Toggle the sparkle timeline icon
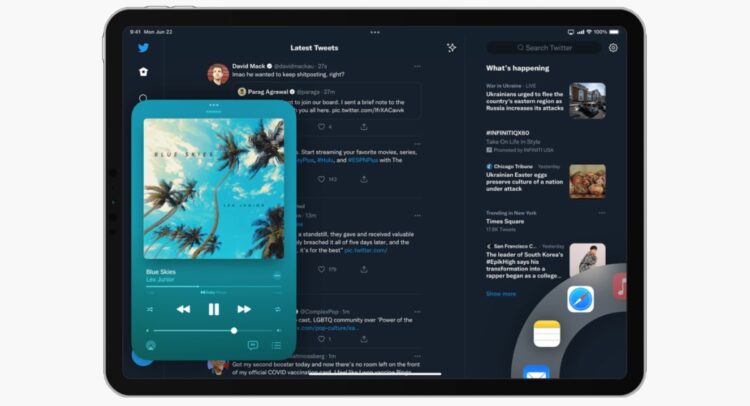This screenshot has height=406, width=750. [451, 47]
